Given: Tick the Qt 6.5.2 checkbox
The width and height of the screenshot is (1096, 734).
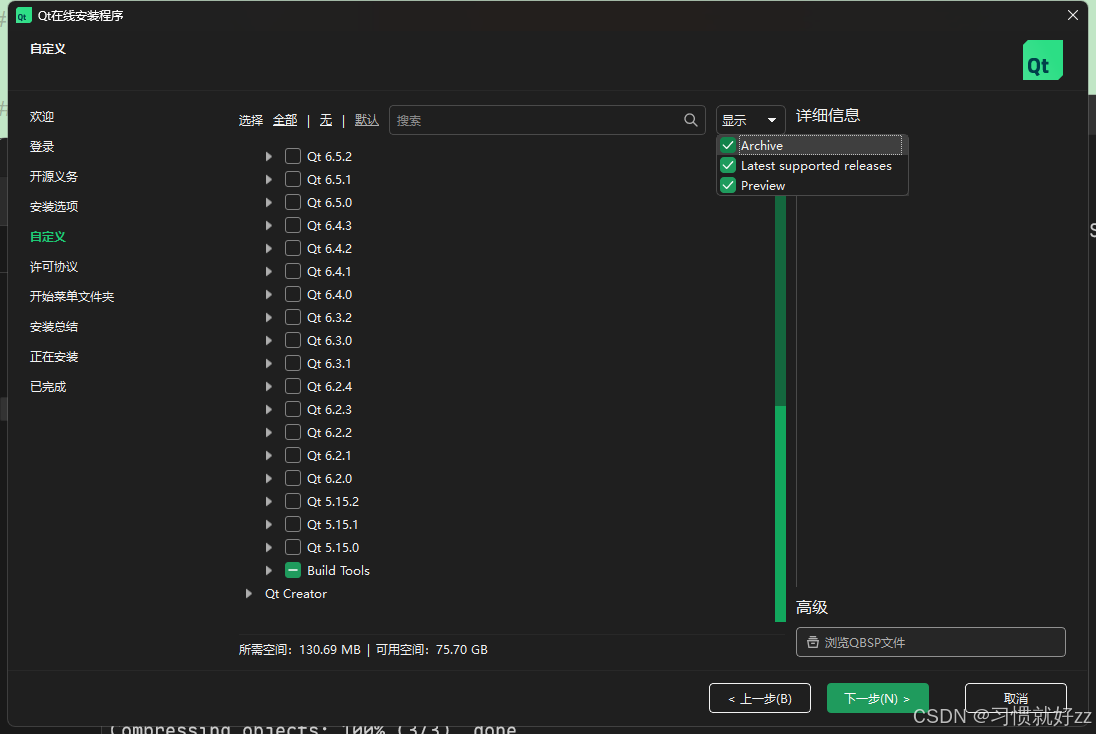Looking at the screenshot, I should point(293,156).
